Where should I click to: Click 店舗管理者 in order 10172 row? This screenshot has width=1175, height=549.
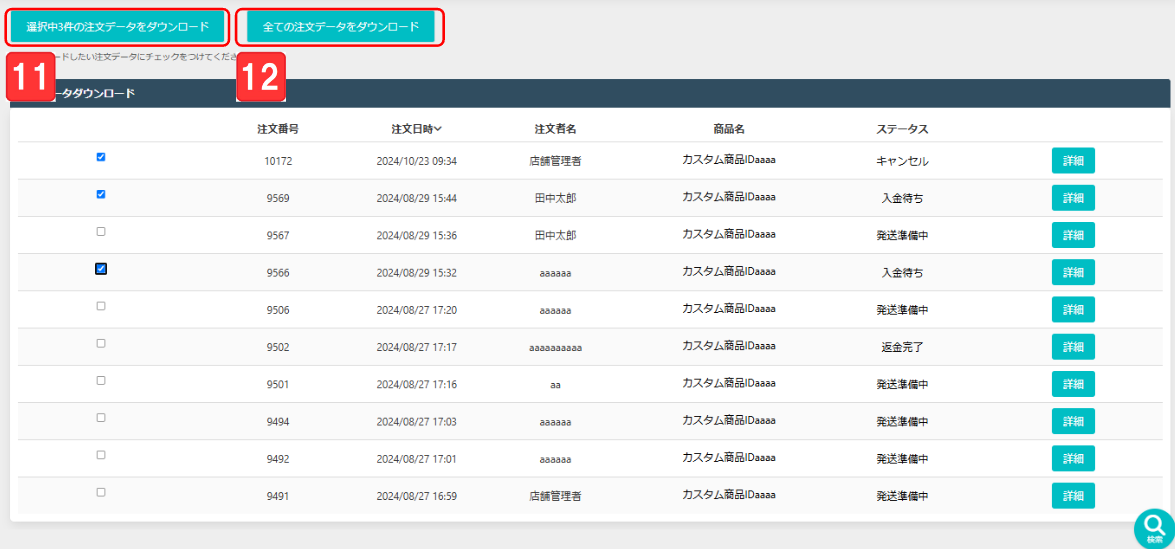(555, 161)
